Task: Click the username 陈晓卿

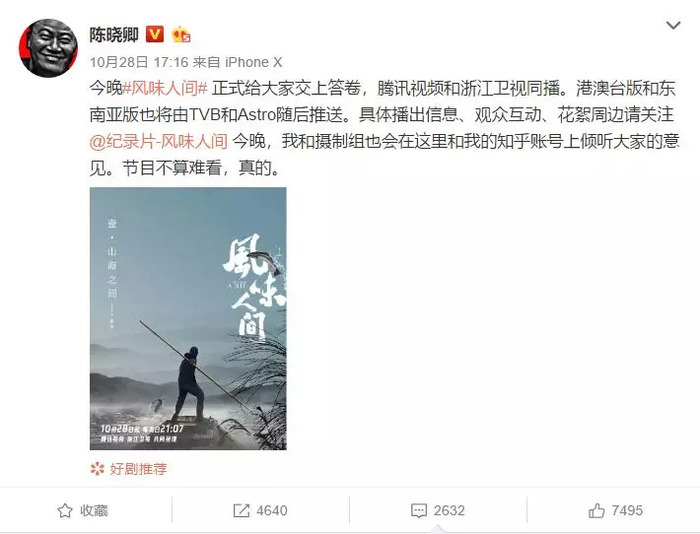Action: [x=114, y=34]
